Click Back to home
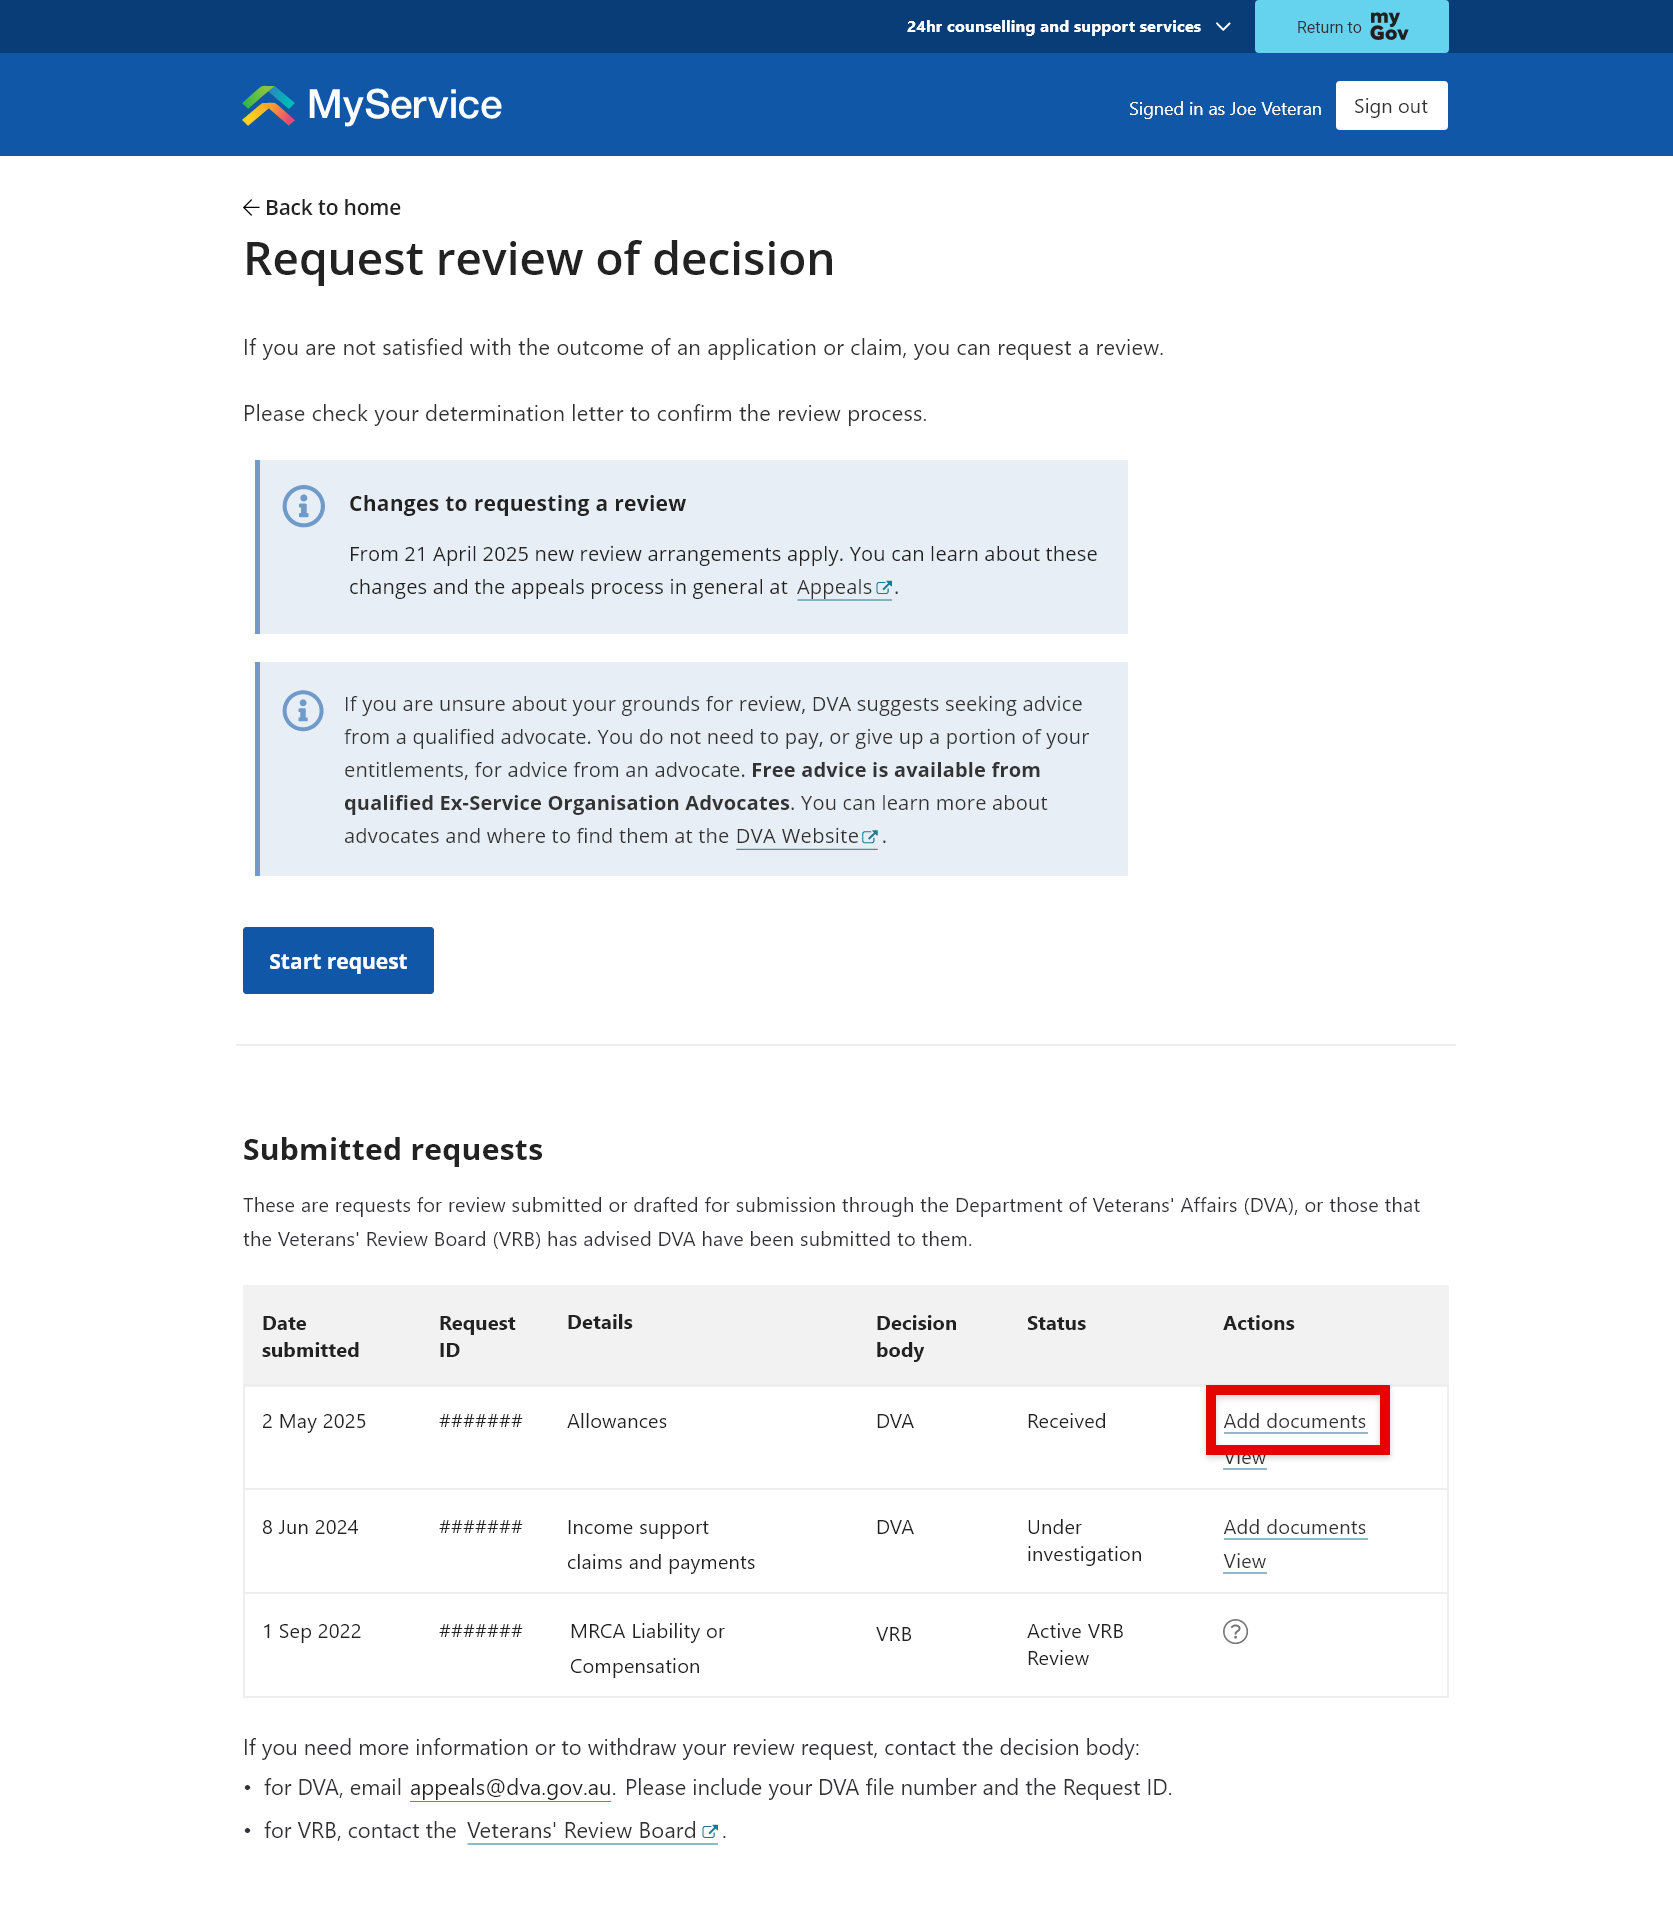 pyautogui.click(x=332, y=207)
